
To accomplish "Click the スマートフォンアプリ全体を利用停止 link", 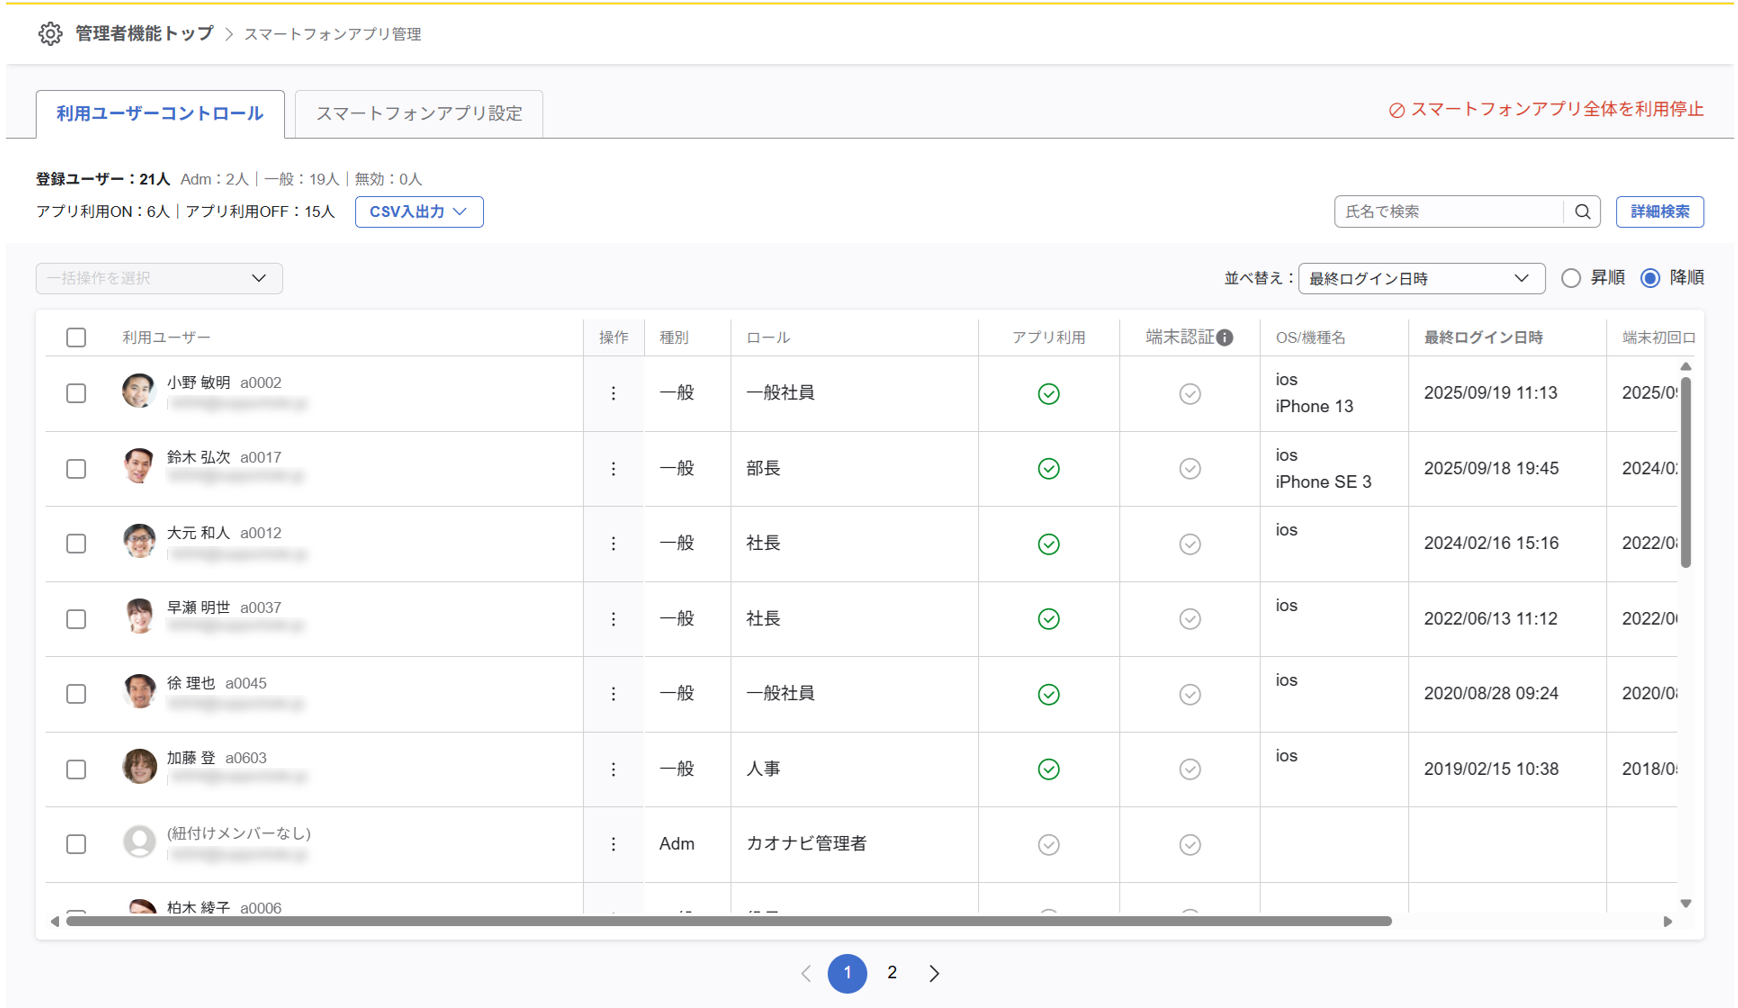I will [x=1546, y=110].
